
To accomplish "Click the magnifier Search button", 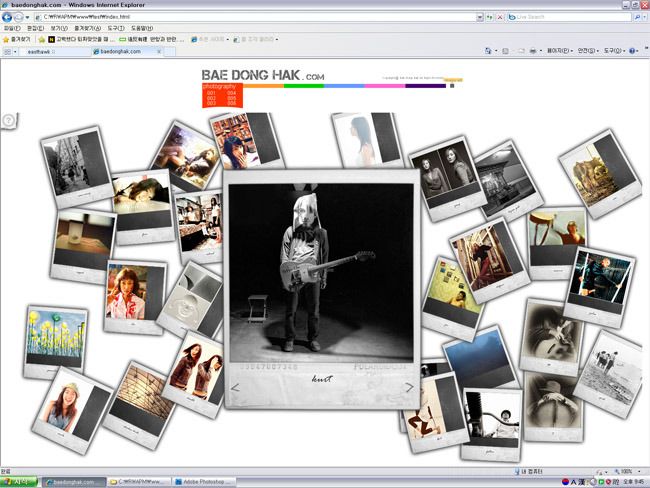I will tap(637, 17).
